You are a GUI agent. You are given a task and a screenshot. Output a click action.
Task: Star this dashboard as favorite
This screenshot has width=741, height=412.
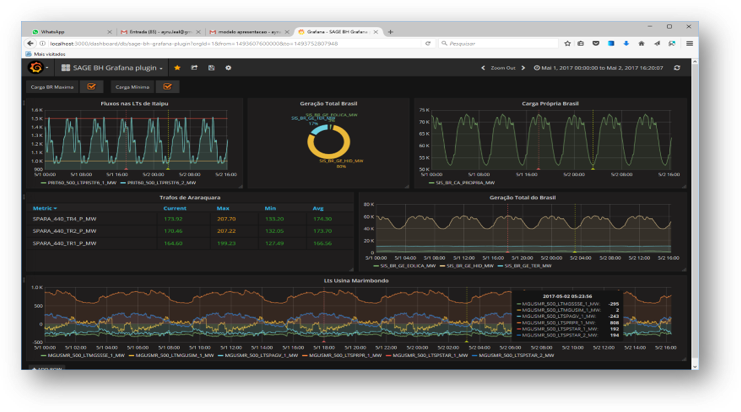pyautogui.click(x=178, y=68)
